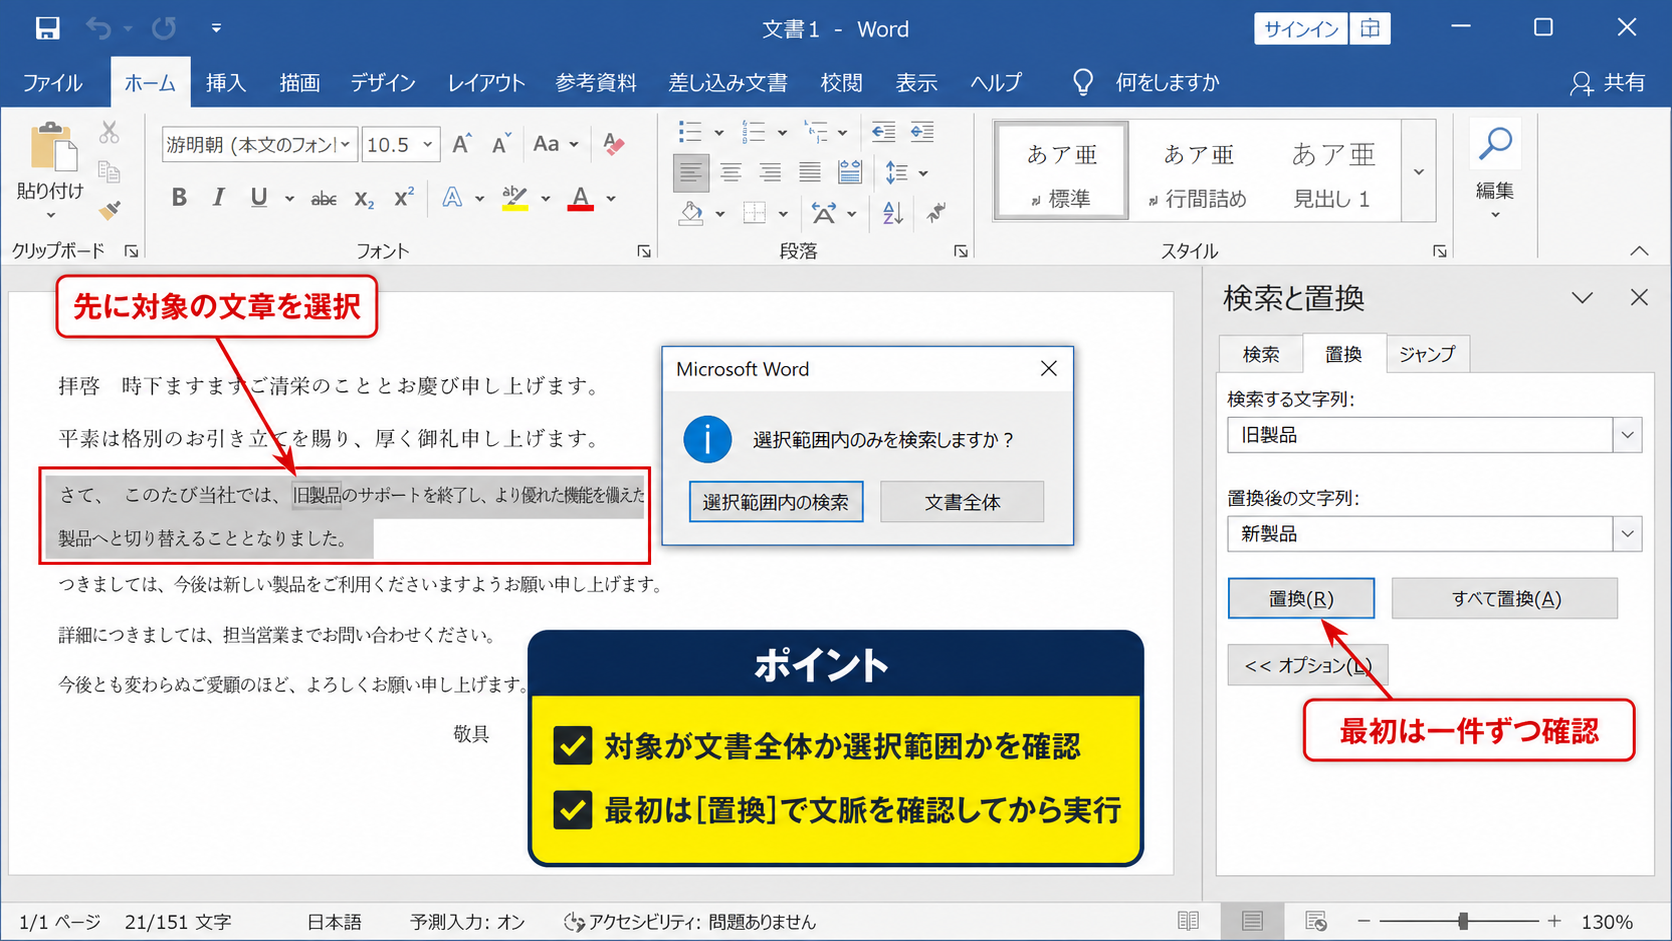Expand the 検索する文字列 combo box arrow
This screenshot has width=1672, height=941.
1627,435
